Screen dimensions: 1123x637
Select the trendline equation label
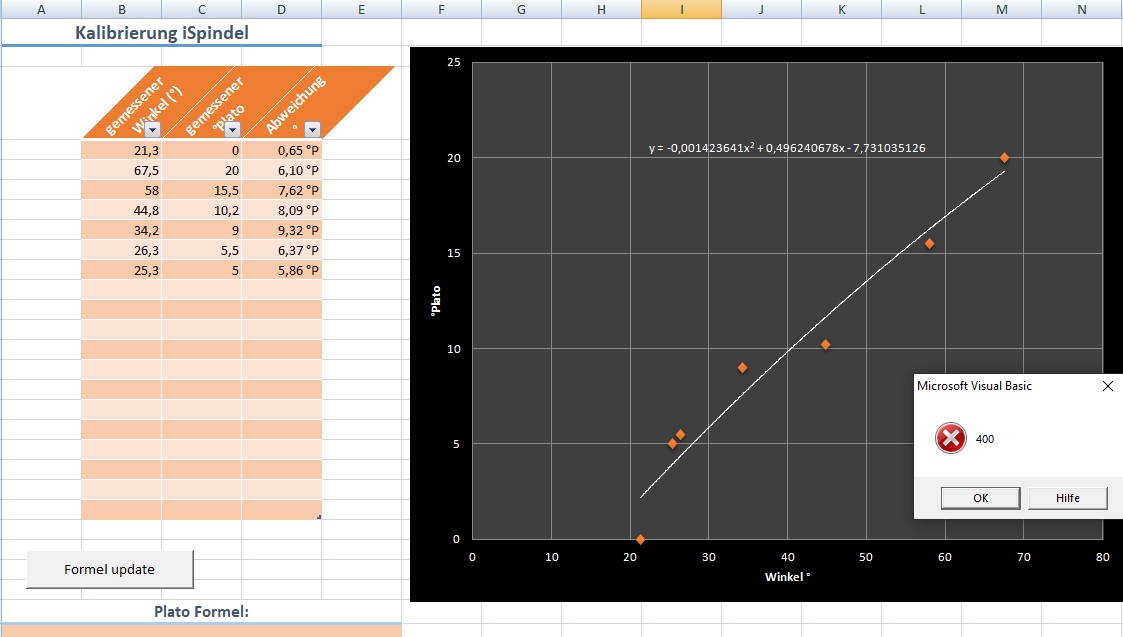(x=786, y=148)
